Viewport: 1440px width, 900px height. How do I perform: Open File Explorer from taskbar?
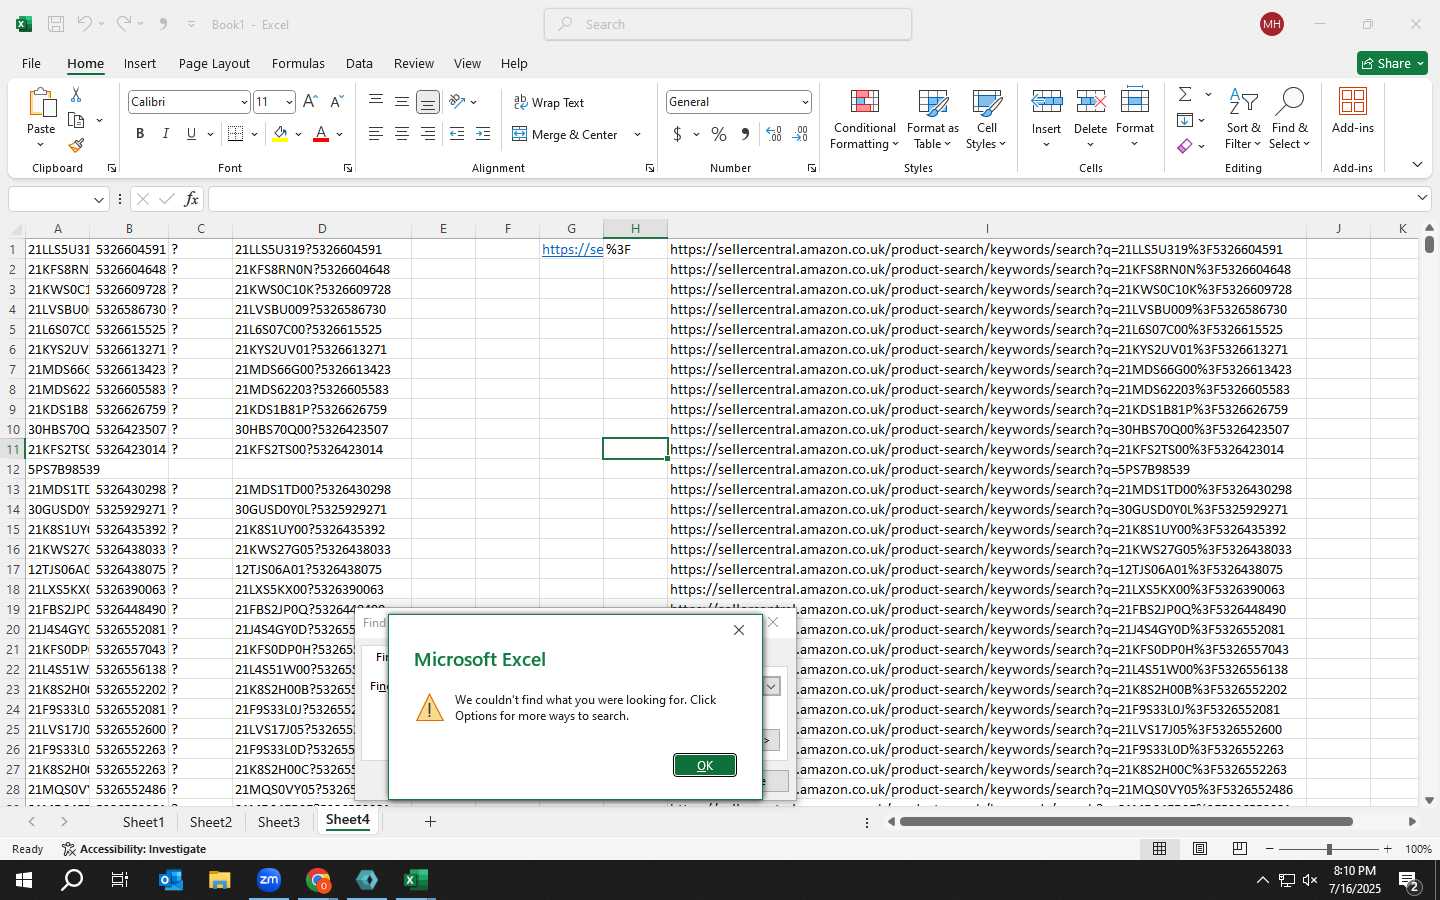coord(220,880)
